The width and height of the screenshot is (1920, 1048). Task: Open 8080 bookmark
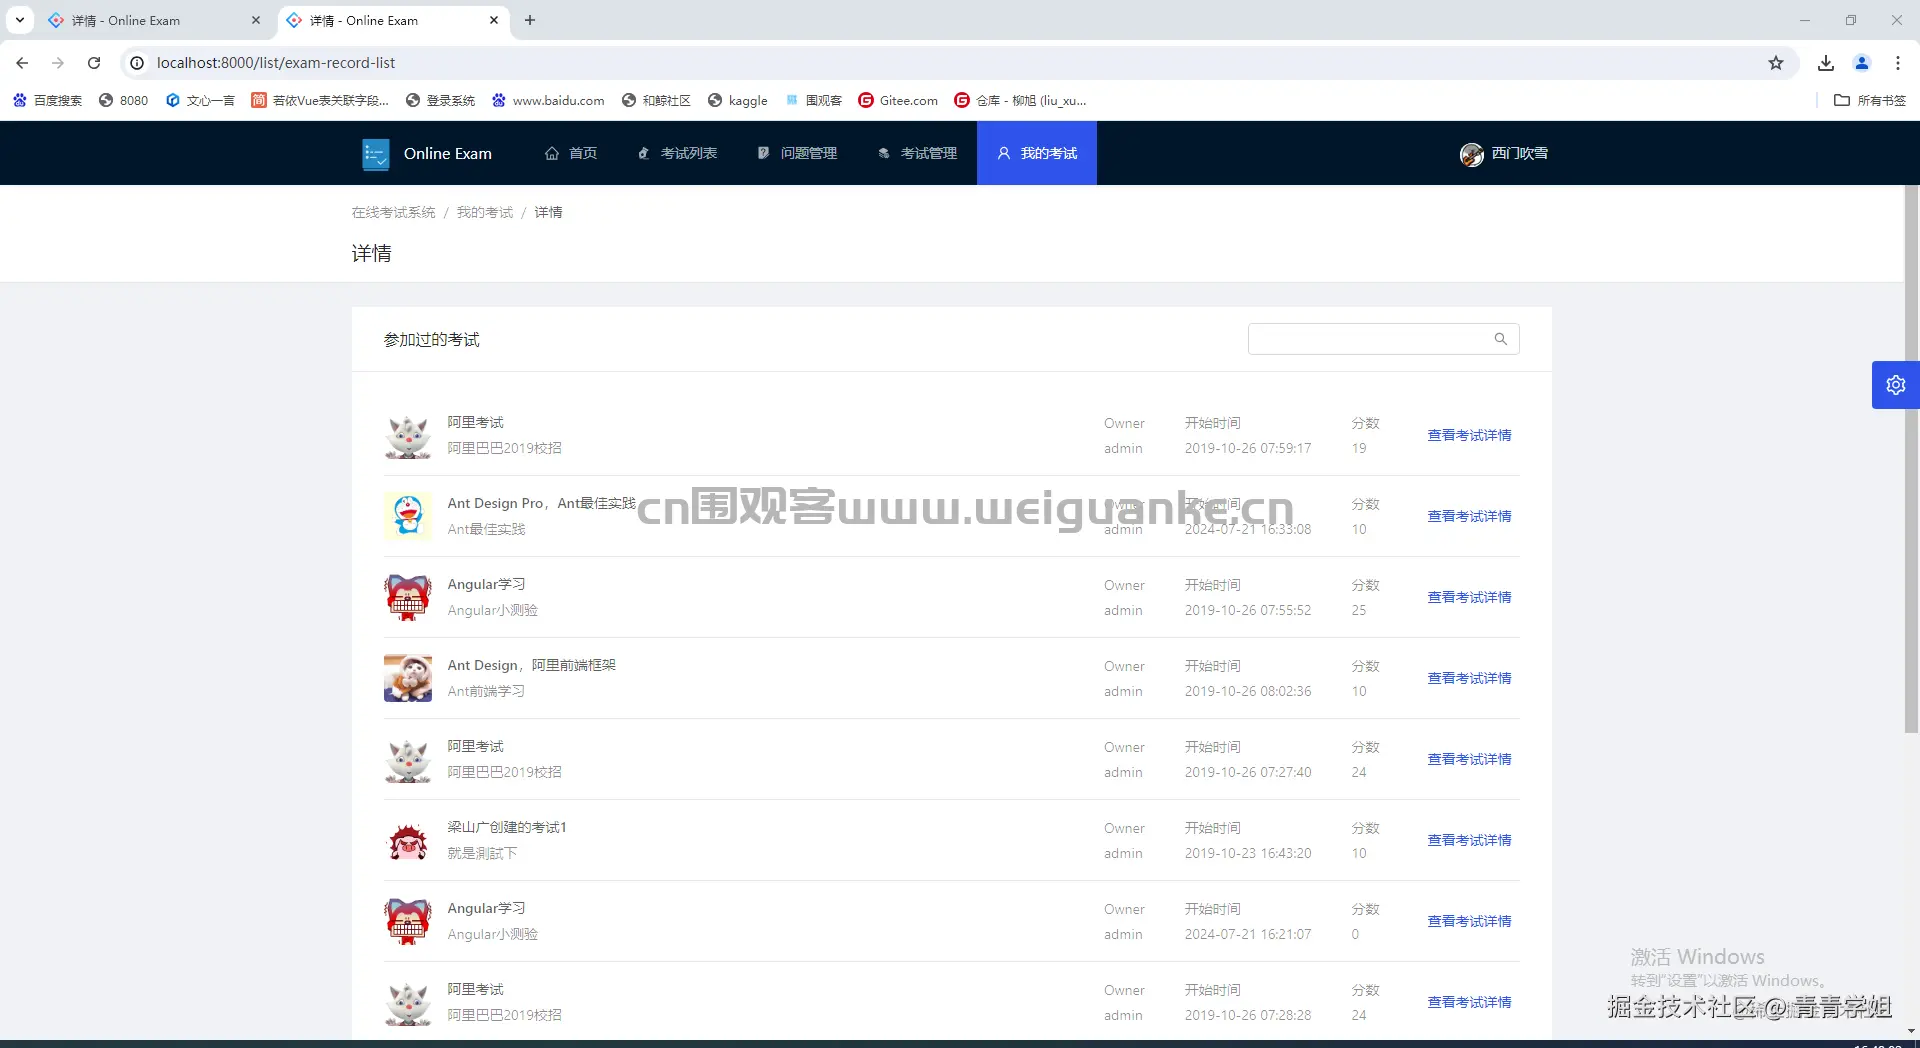(x=124, y=100)
